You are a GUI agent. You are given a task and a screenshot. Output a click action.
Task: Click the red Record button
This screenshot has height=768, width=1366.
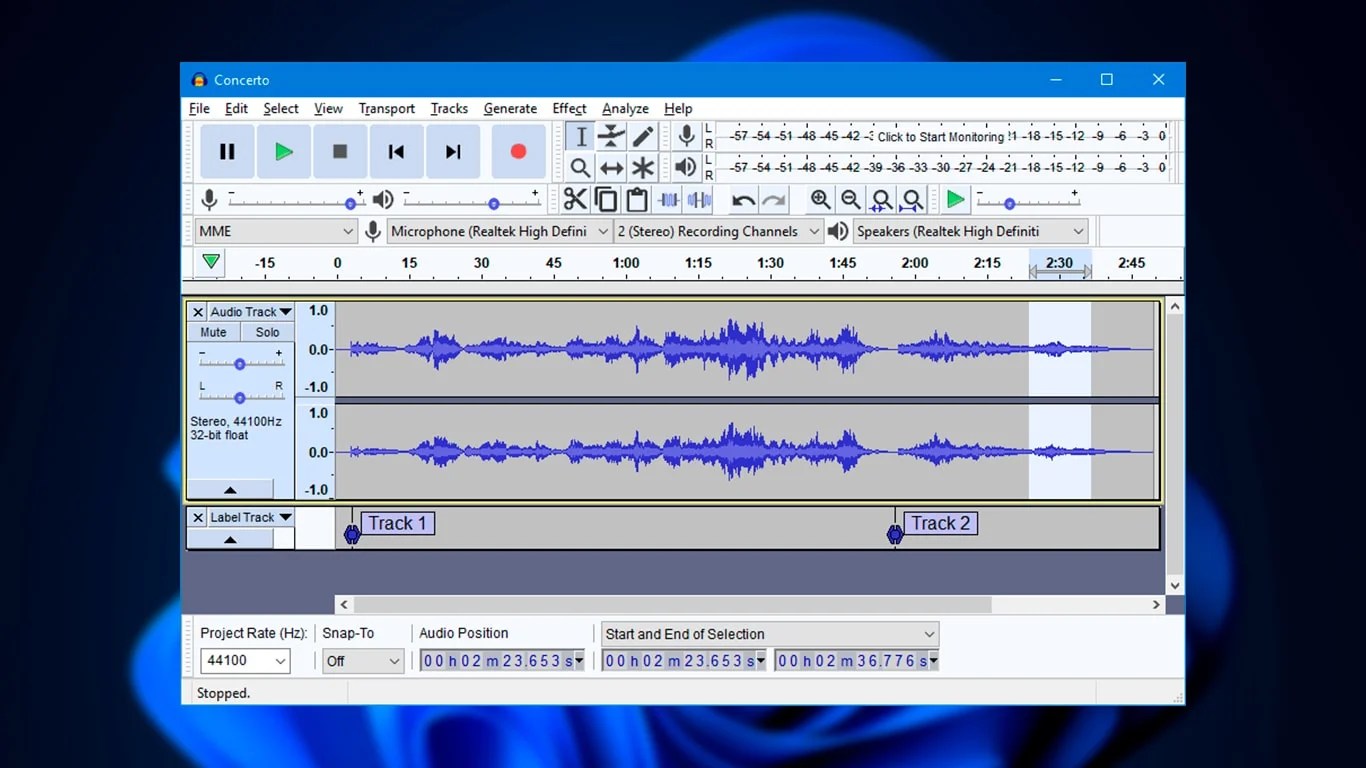(x=518, y=152)
